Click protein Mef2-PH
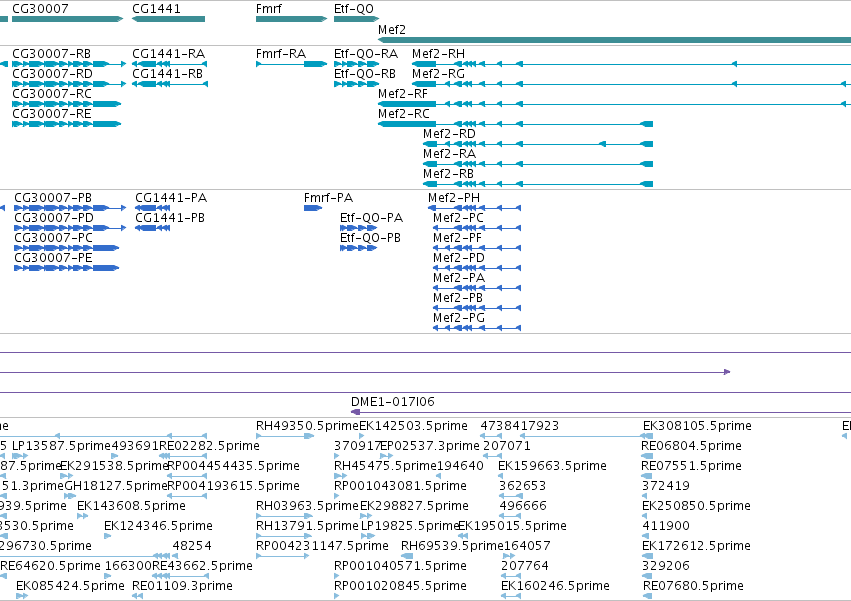Screen dimensions: 851x601 tap(474, 208)
